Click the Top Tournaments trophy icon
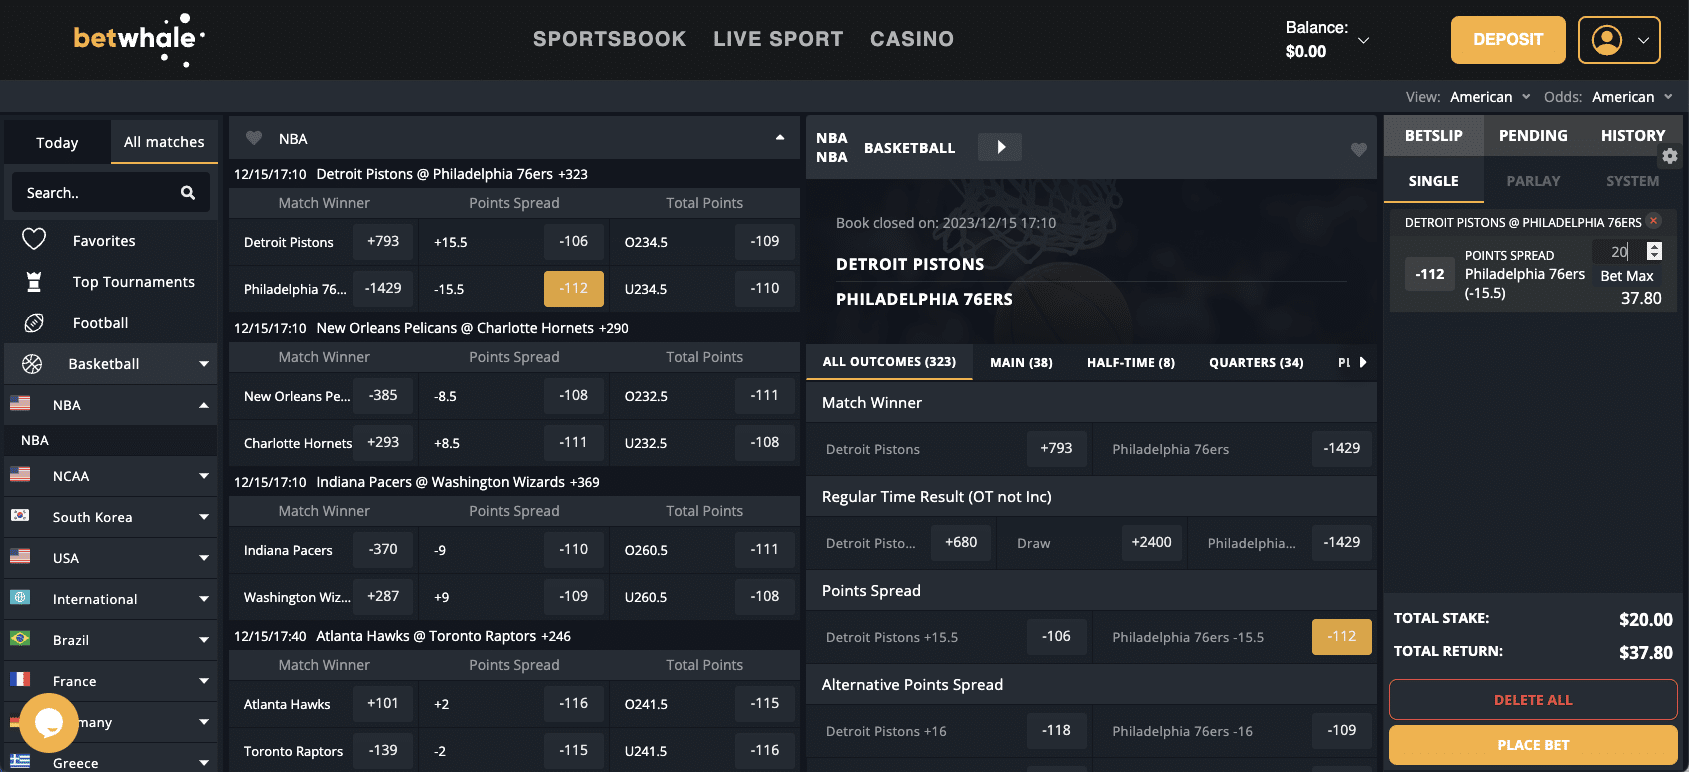Screen dimensions: 1689x772 tap(34, 282)
